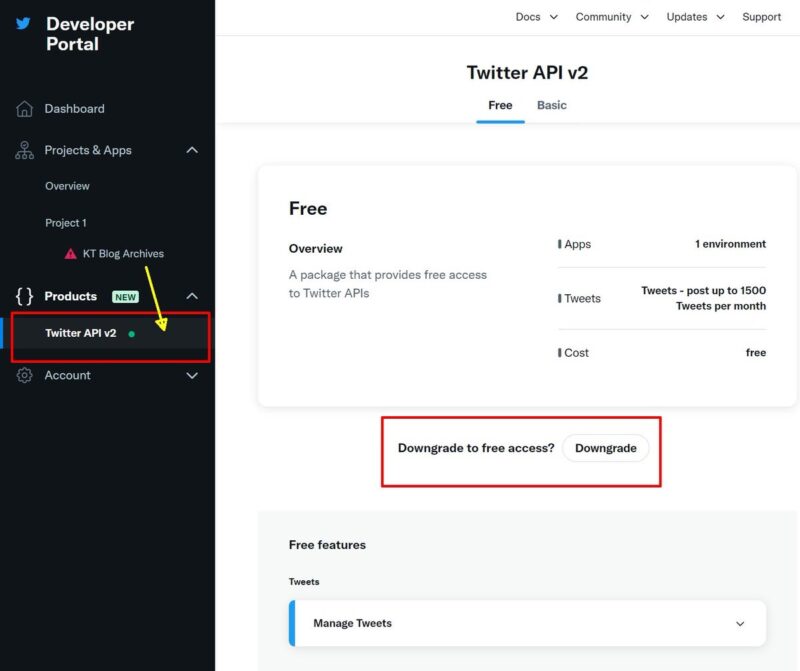Click the NEW badge next to Products
The width and height of the screenshot is (800, 671).
tap(128, 296)
